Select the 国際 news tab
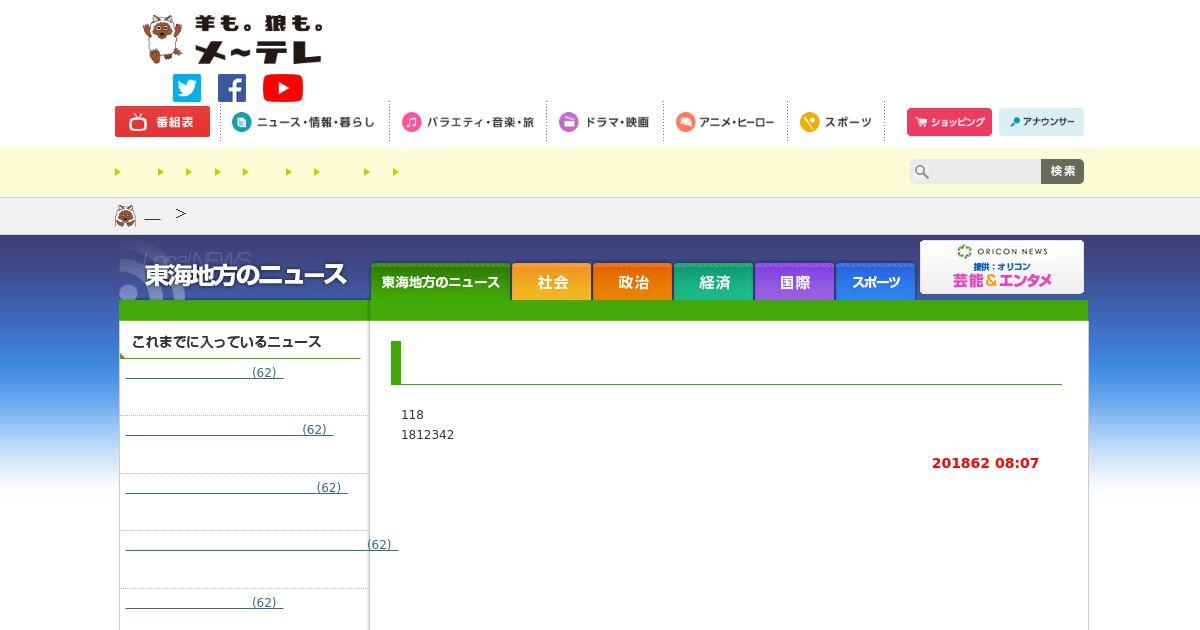Image resolution: width=1200 pixels, height=630 pixels. (x=794, y=282)
